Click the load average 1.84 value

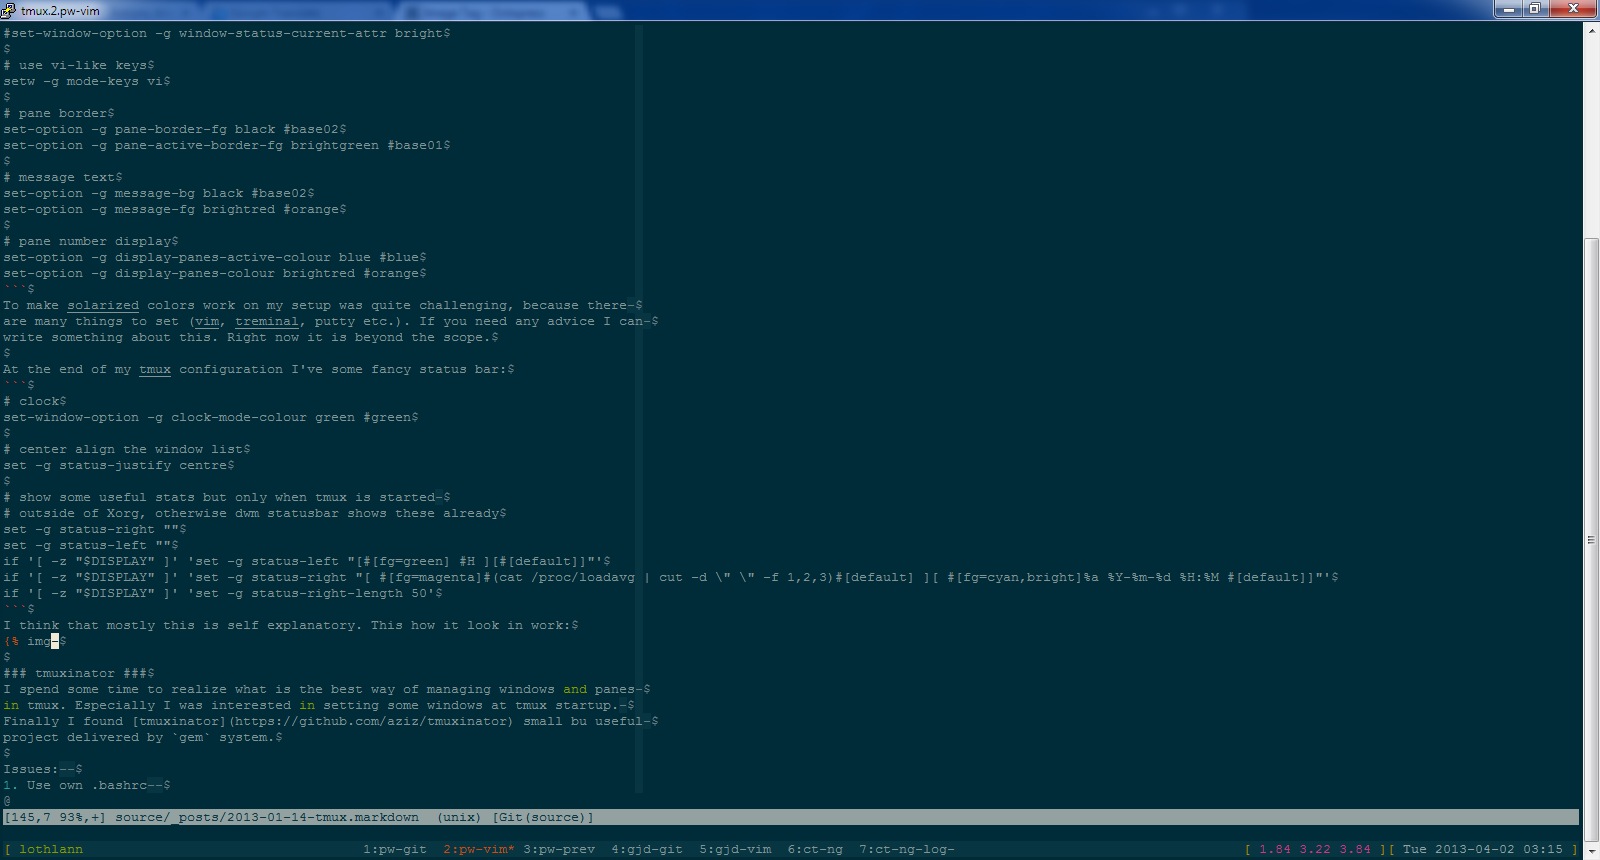click(x=1275, y=849)
